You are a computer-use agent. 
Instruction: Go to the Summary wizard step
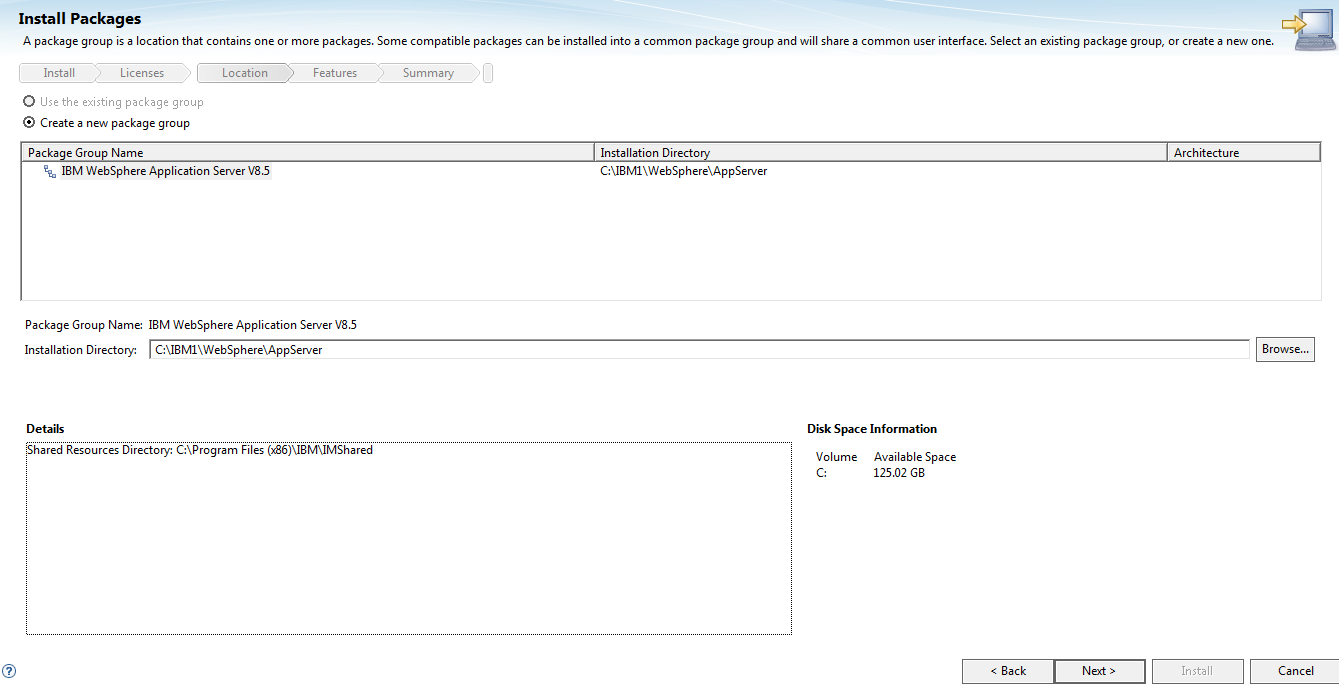[428, 73]
